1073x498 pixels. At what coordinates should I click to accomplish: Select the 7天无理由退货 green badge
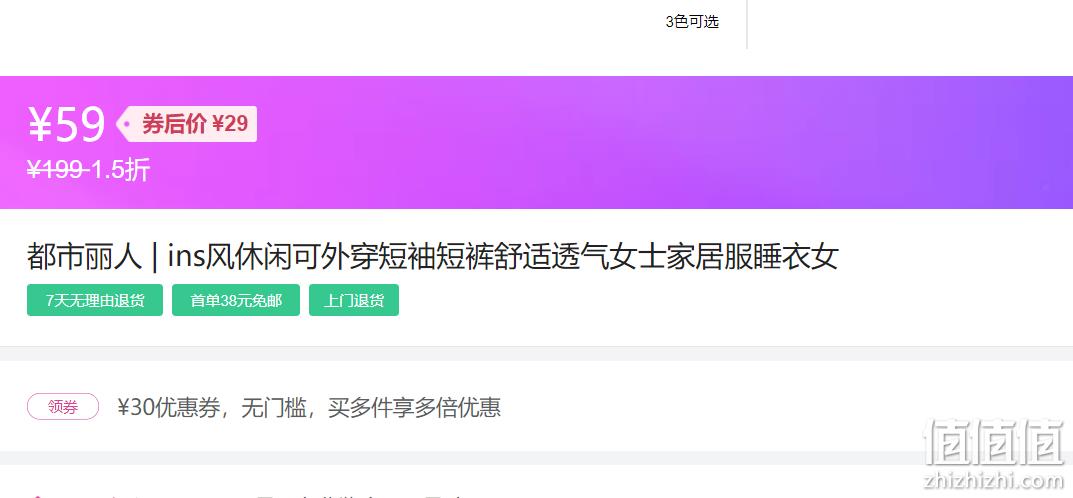[95, 300]
